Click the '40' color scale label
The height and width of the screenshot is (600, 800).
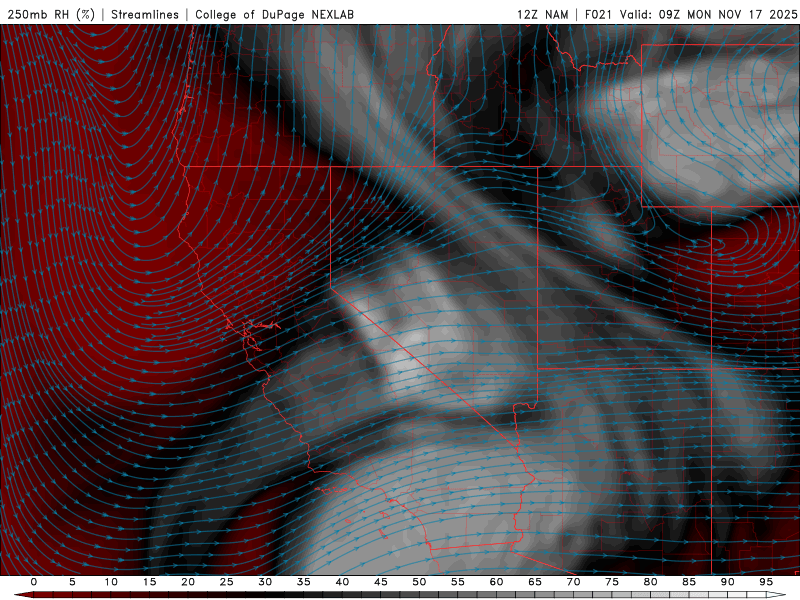[342, 582]
